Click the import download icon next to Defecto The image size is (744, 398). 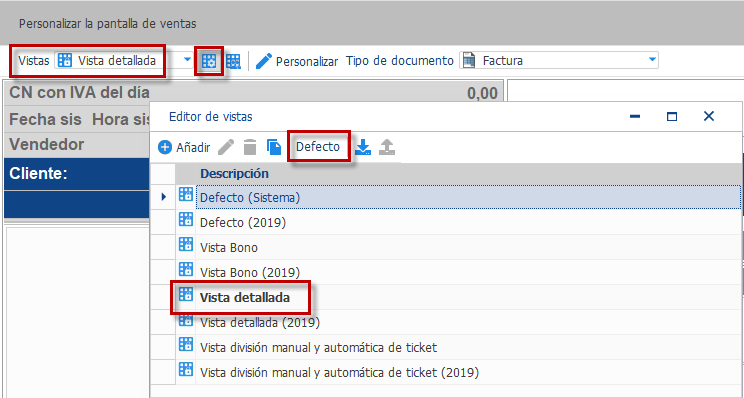(363, 148)
